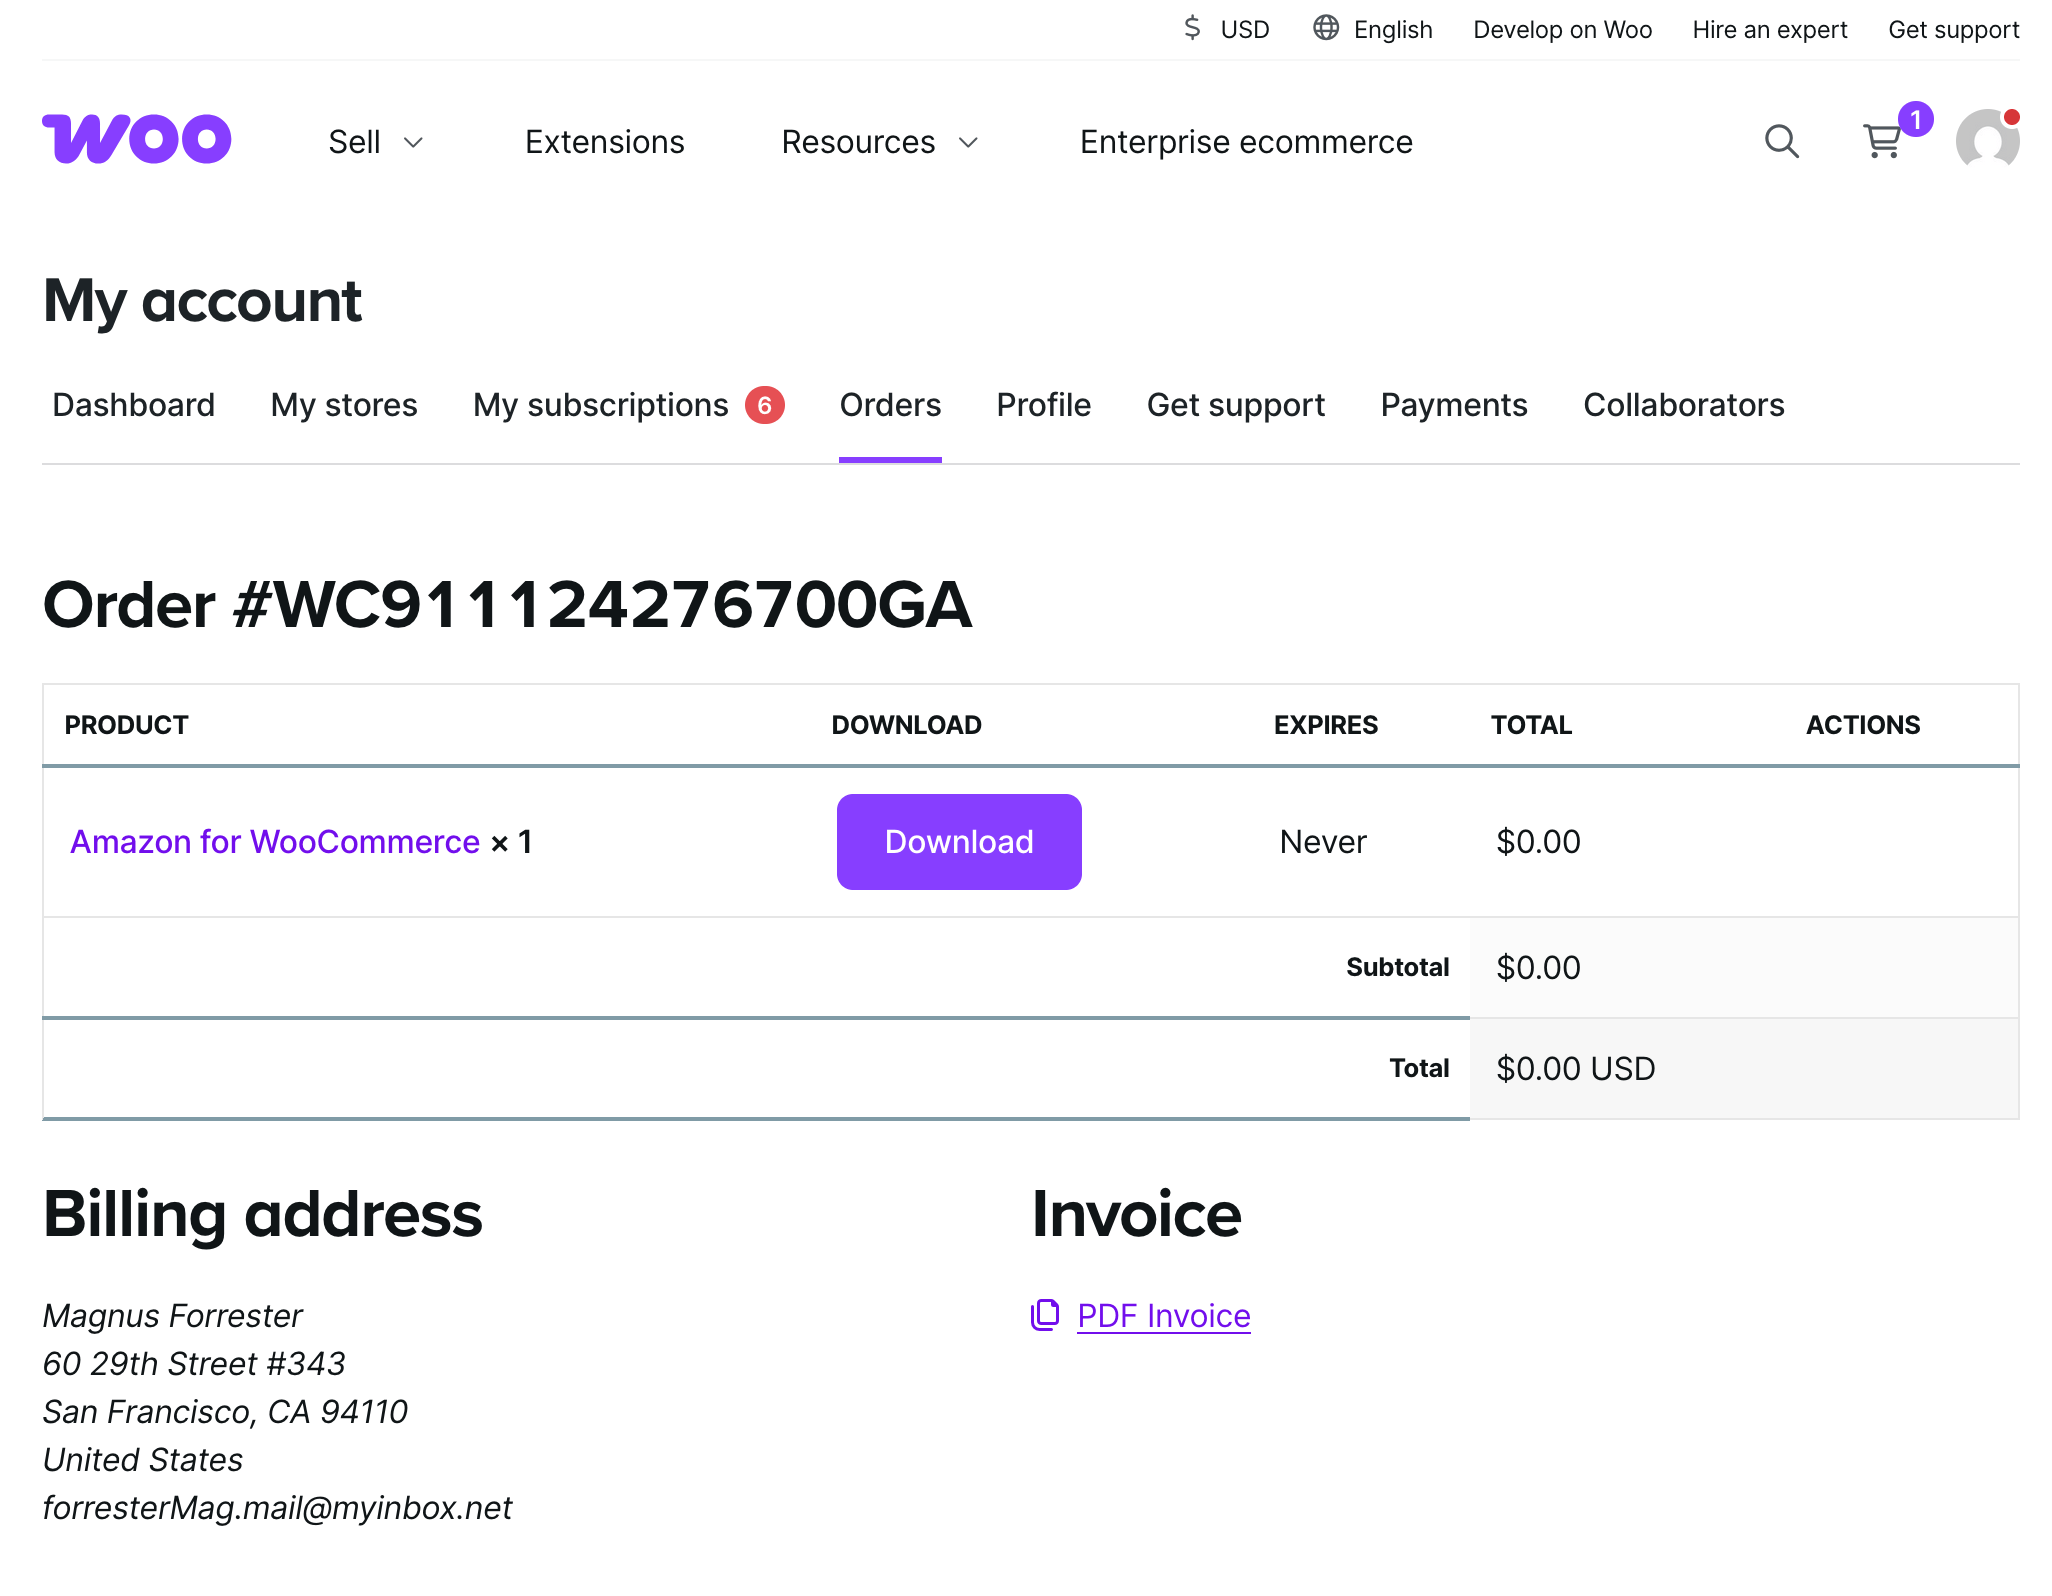Click the globe language icon
Viewport: 2052px width, 1596px height.
1326,28
